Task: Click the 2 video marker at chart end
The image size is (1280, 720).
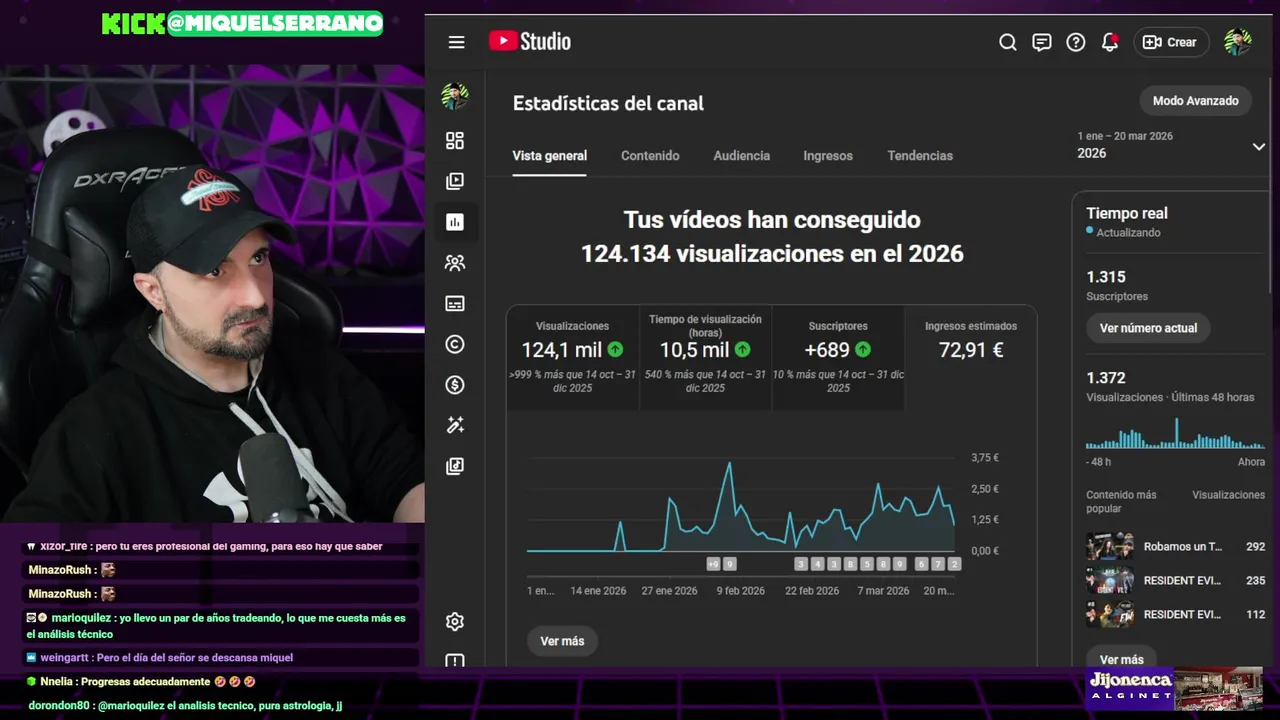Action: [954, 564]
